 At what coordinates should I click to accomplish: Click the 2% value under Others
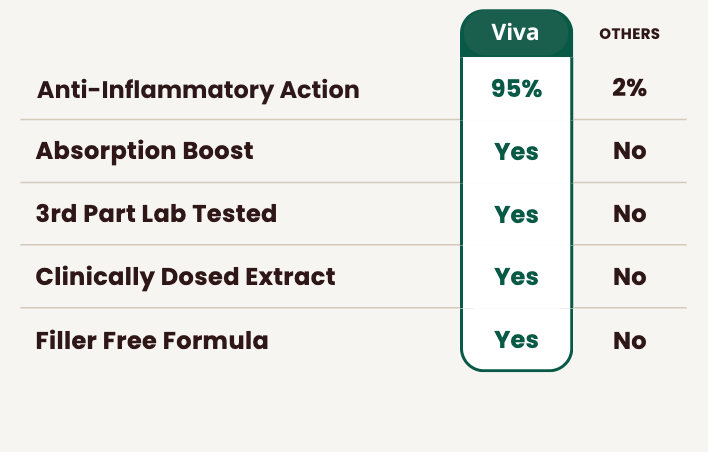[x=629, y=88]
